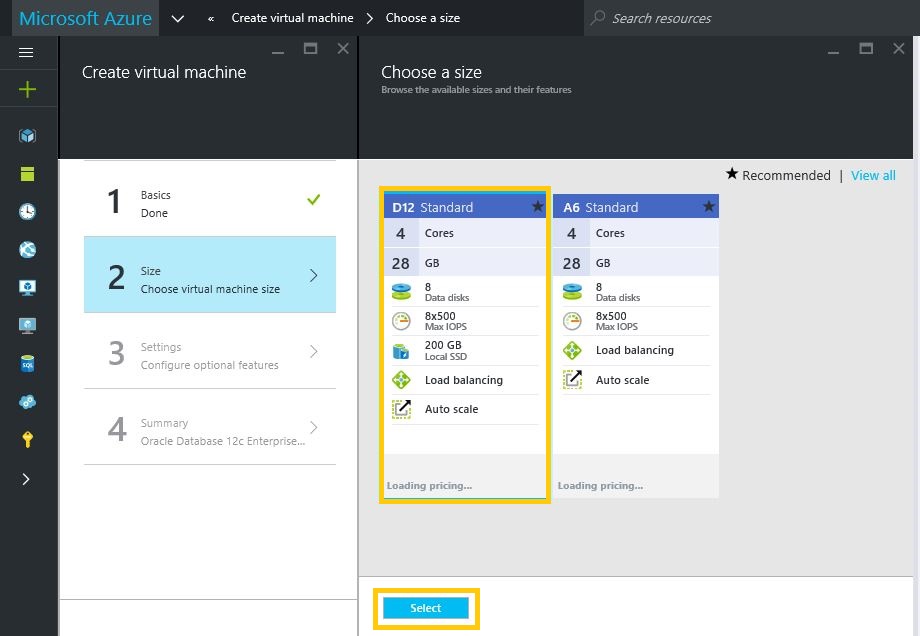Open the SQL databases sidebar icon
The width and height of the screenshot is (920, 636).
click(x=27, y=364)
